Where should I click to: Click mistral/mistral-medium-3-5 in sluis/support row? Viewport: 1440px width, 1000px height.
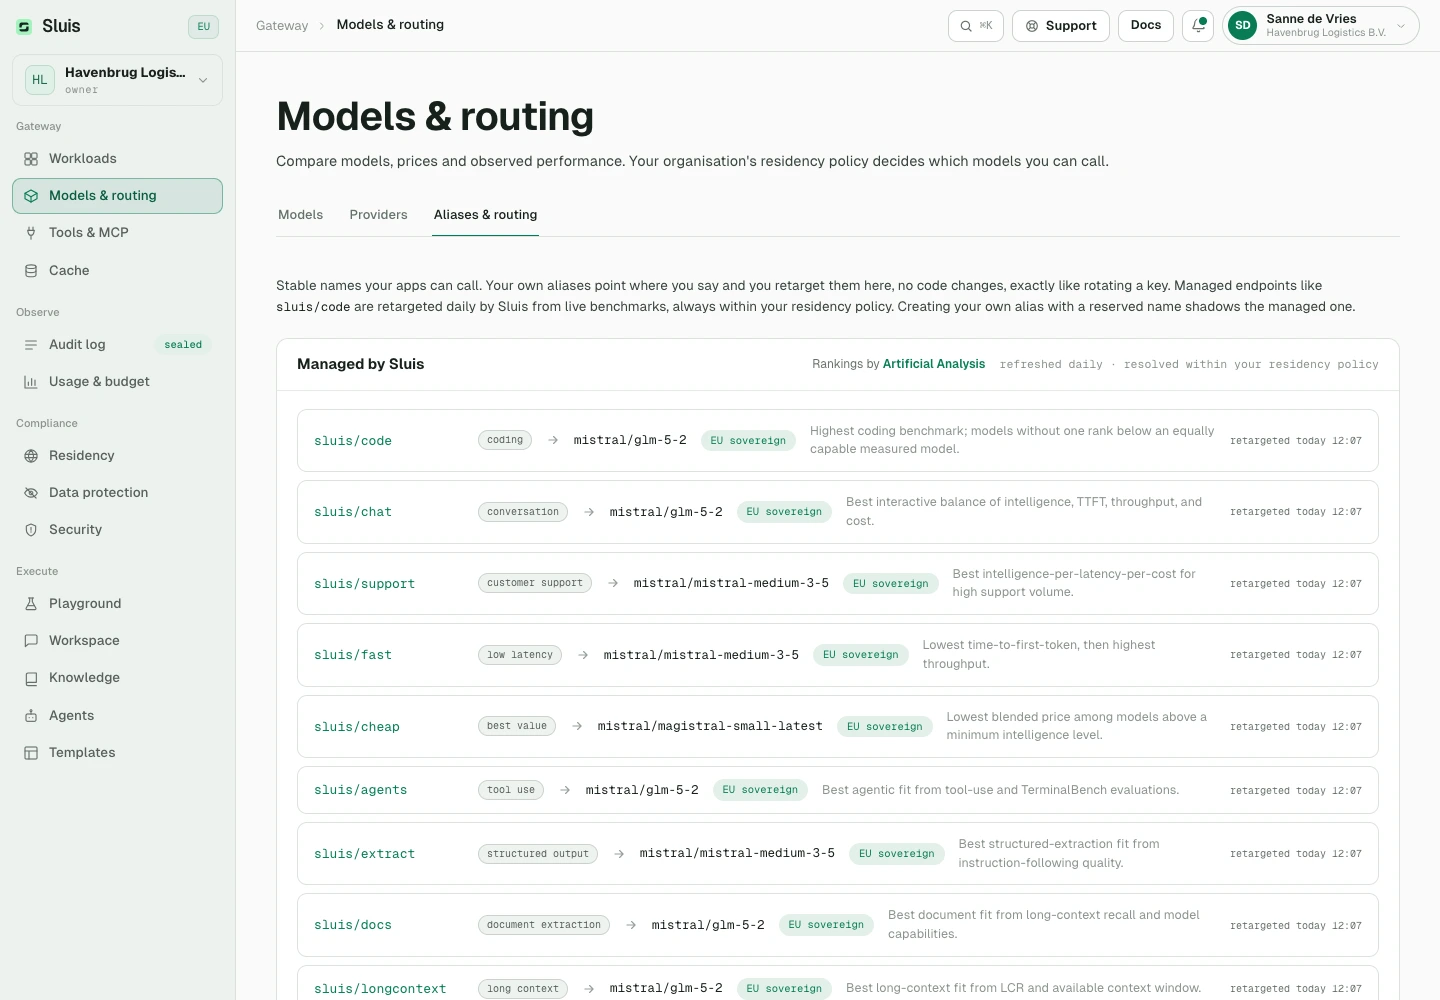(x=731, y=583)
